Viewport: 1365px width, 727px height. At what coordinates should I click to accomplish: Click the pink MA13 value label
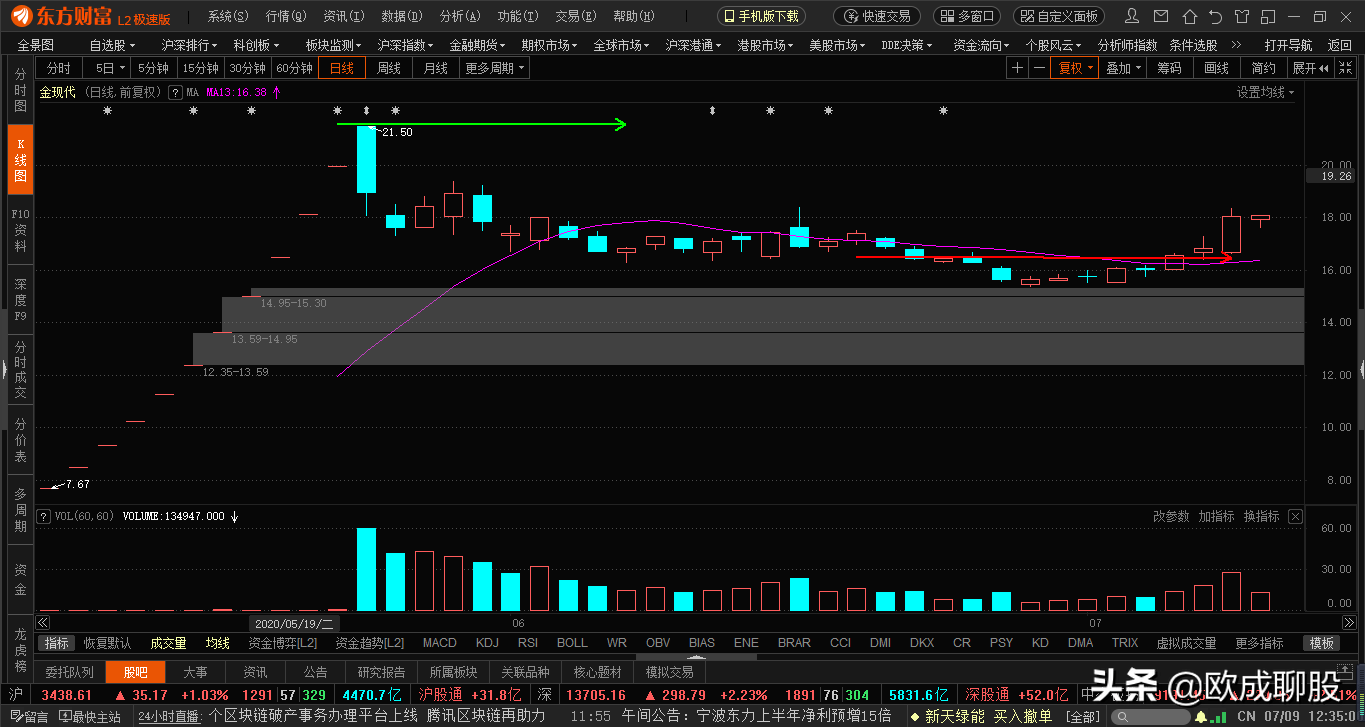click(x=236, y=92)
